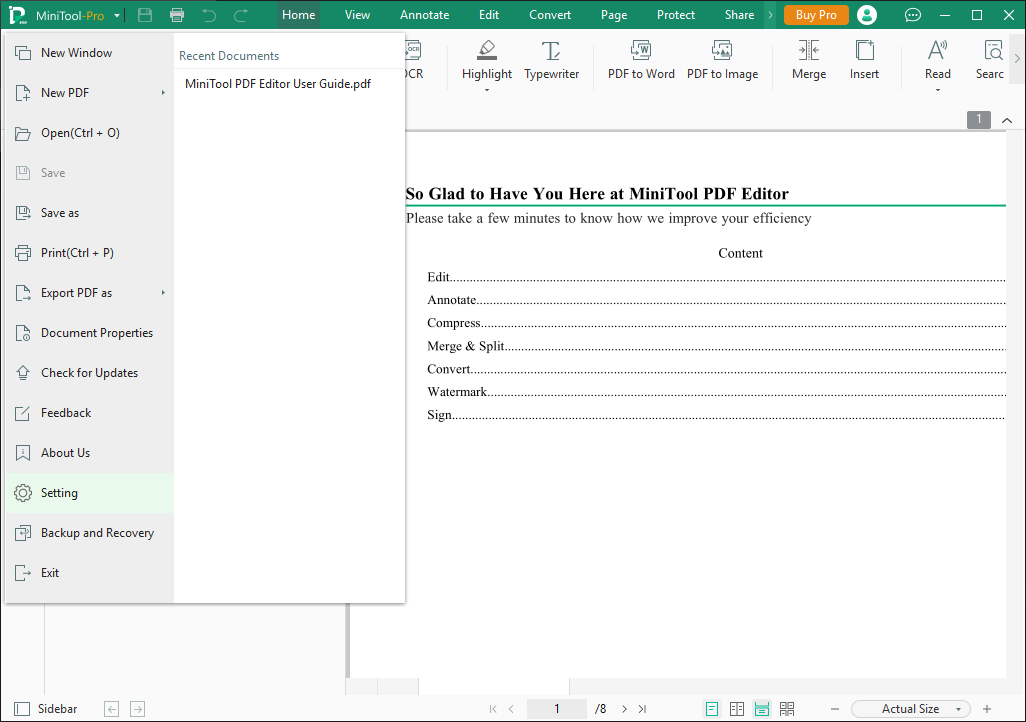Open the Actual Size zoom dropdown
This screenshot has height=722, width=1026.
click(910, 709)
